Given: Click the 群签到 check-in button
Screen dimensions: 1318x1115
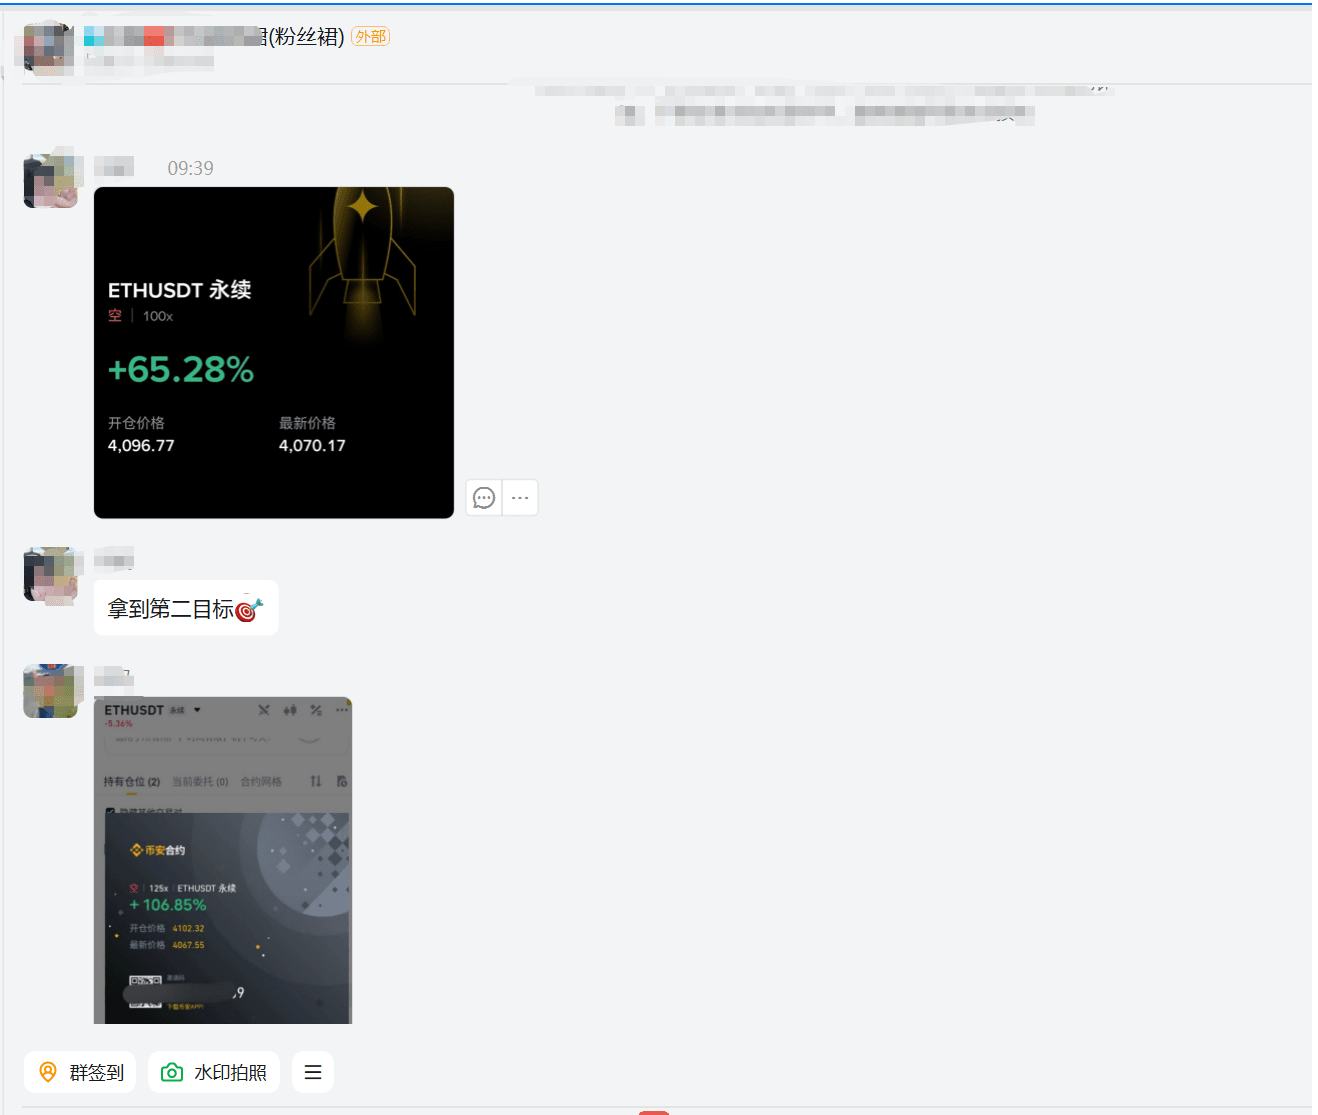Looking at the screenshot, I should tap(80, 1072).
